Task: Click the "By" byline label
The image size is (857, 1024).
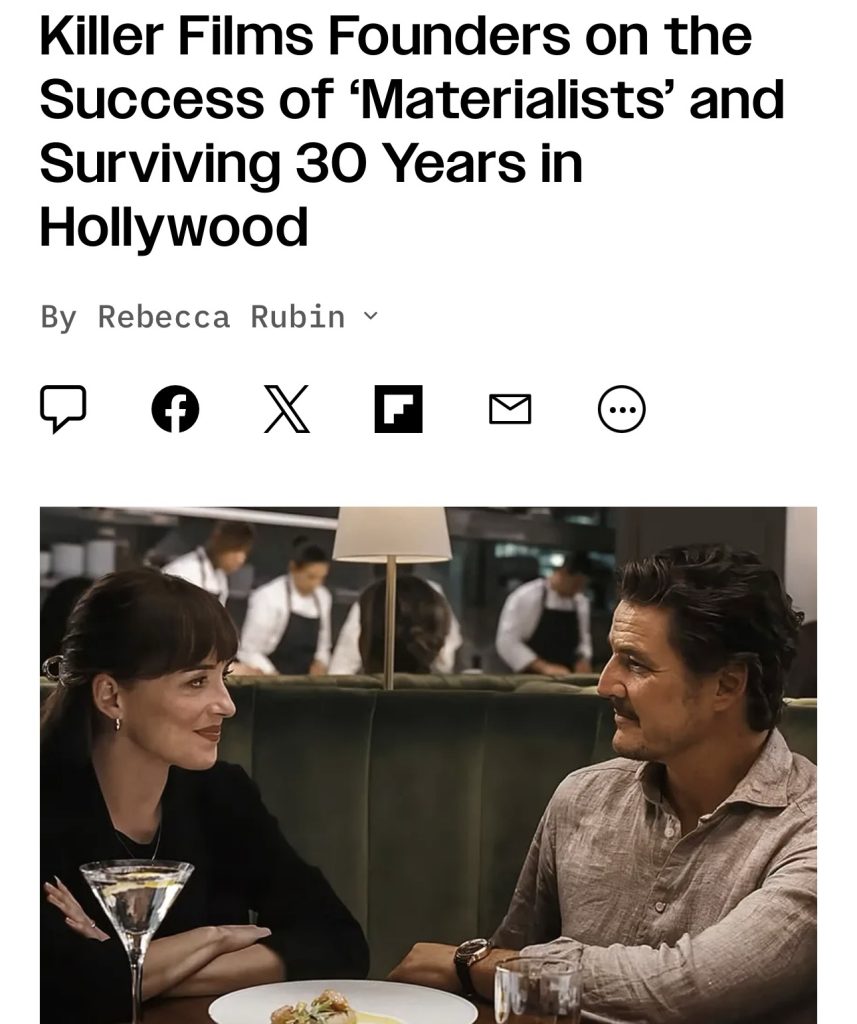Action: pos(58,317)
